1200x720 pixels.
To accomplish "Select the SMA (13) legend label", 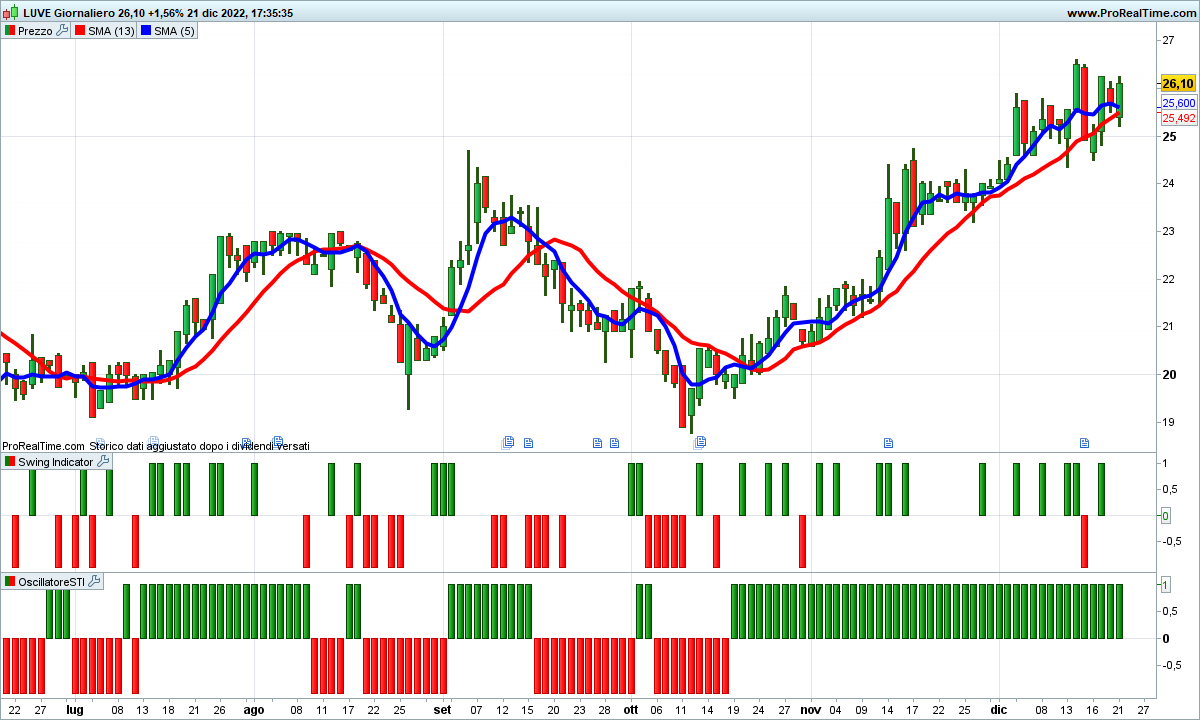I will [x=111, y=31].
